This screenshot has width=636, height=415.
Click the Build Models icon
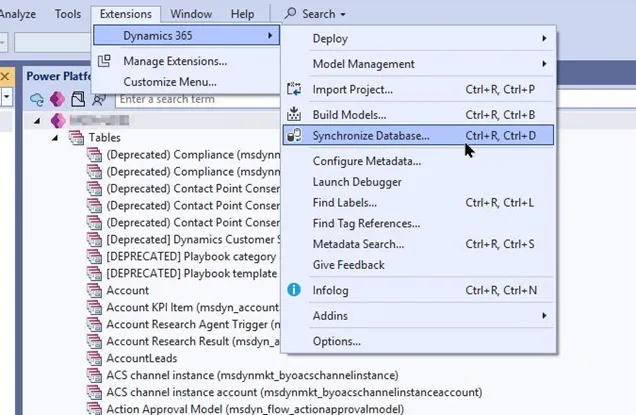[294, 114]
